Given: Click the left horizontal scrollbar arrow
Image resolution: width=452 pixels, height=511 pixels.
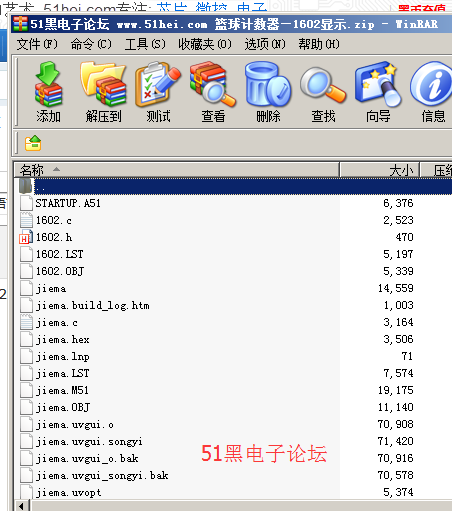Looking at the screenshot, I should click(21, 506).
